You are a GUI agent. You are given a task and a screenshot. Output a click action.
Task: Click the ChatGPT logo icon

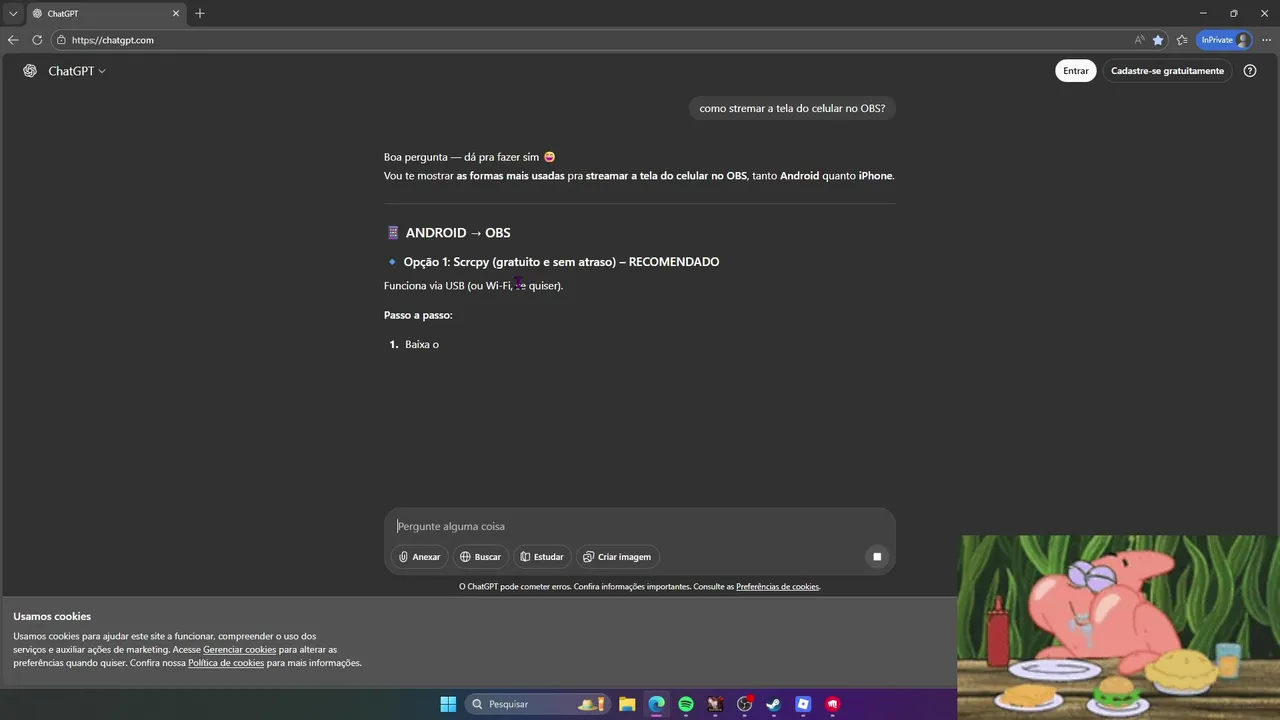[x=30, y=71]
